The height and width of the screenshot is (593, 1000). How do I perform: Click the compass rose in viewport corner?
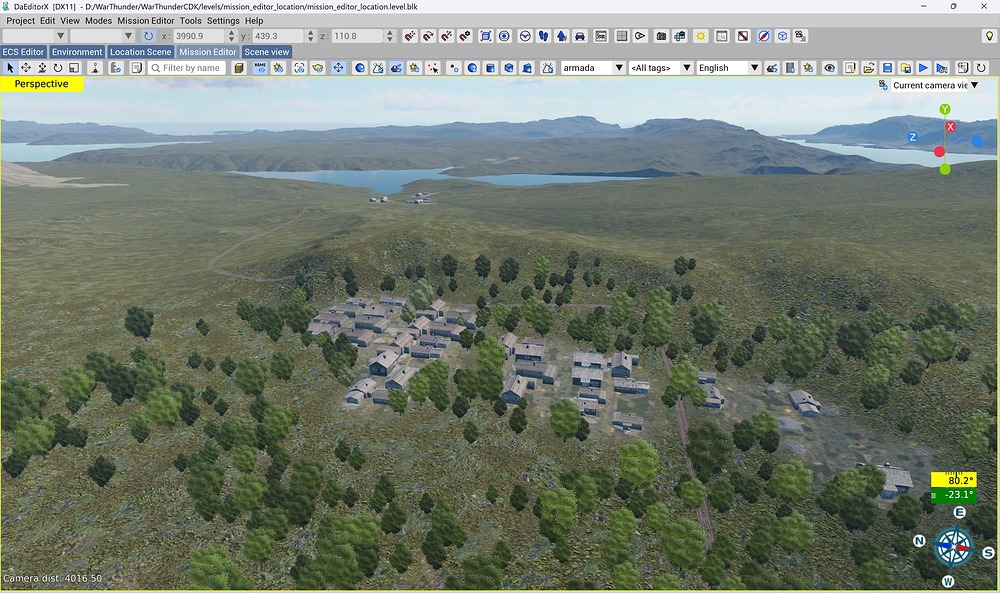pos(953,546)
